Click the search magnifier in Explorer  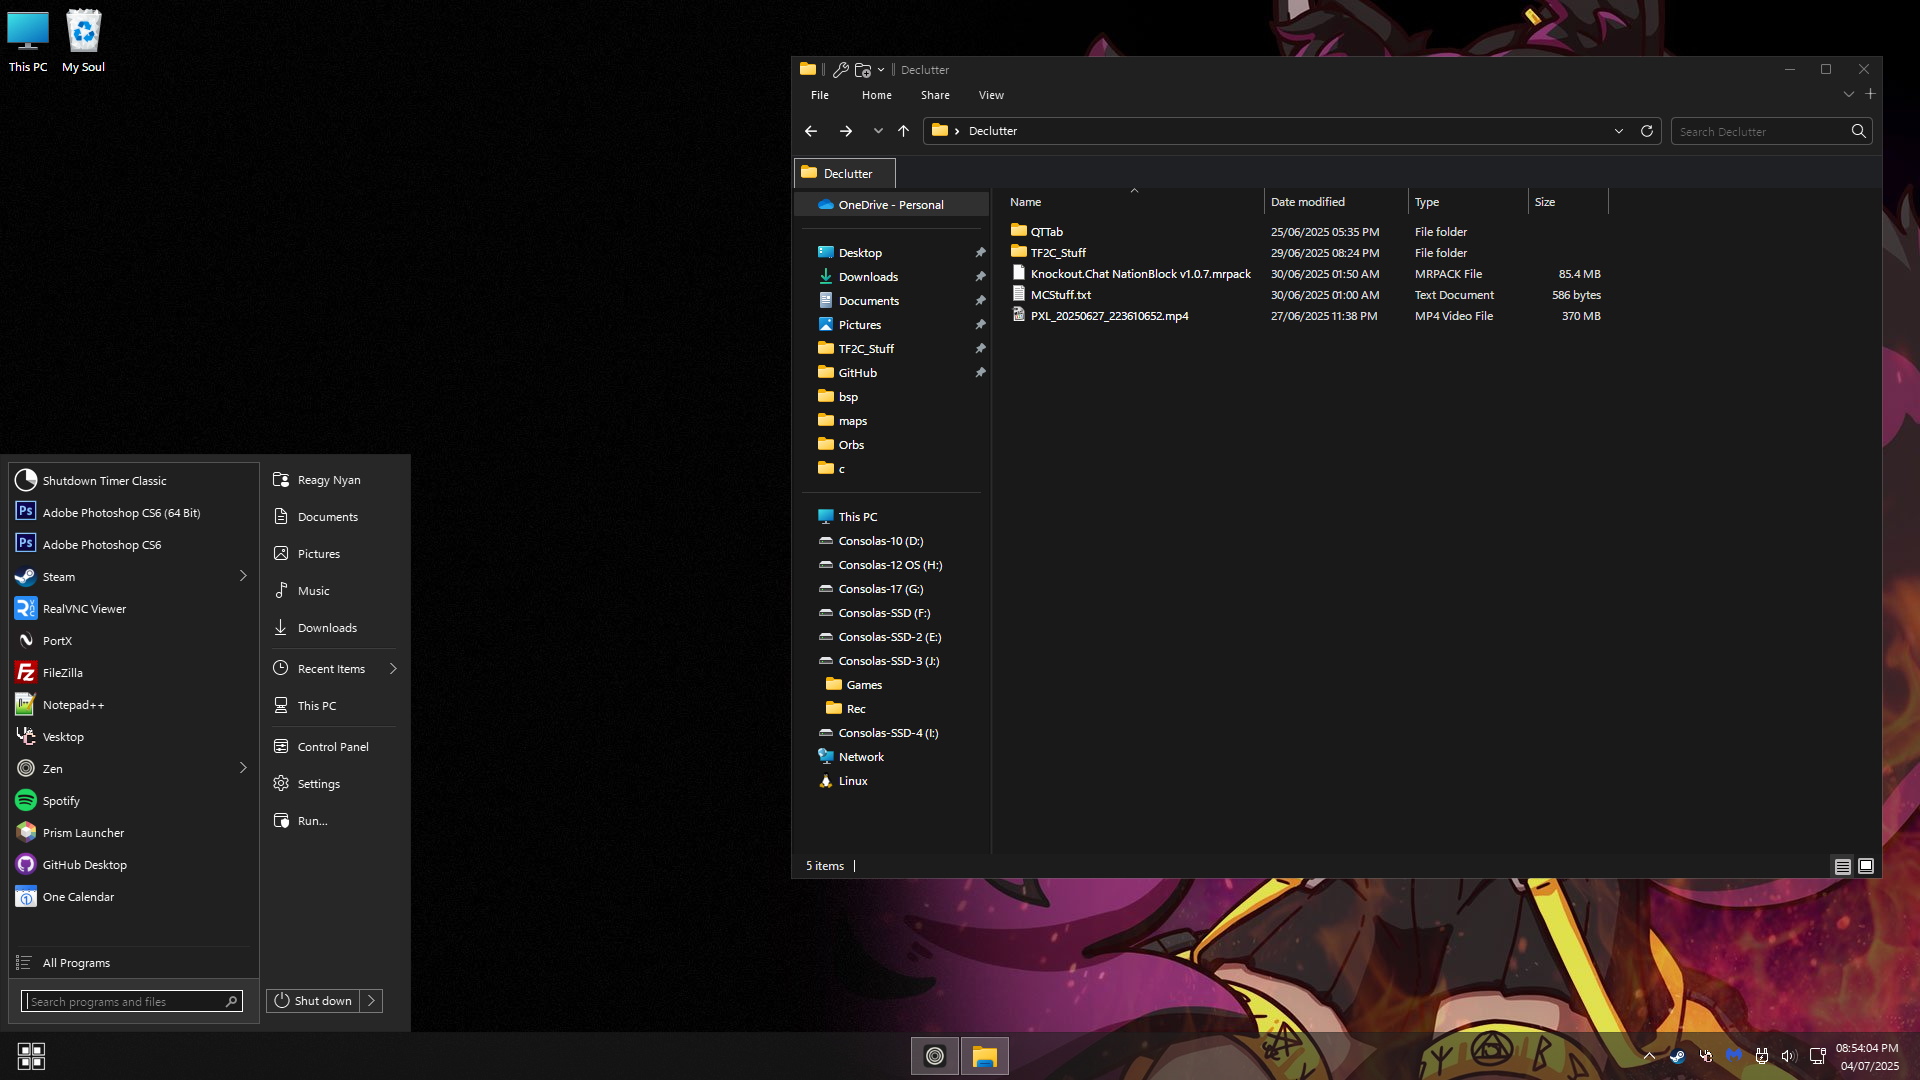[1858, 131]
